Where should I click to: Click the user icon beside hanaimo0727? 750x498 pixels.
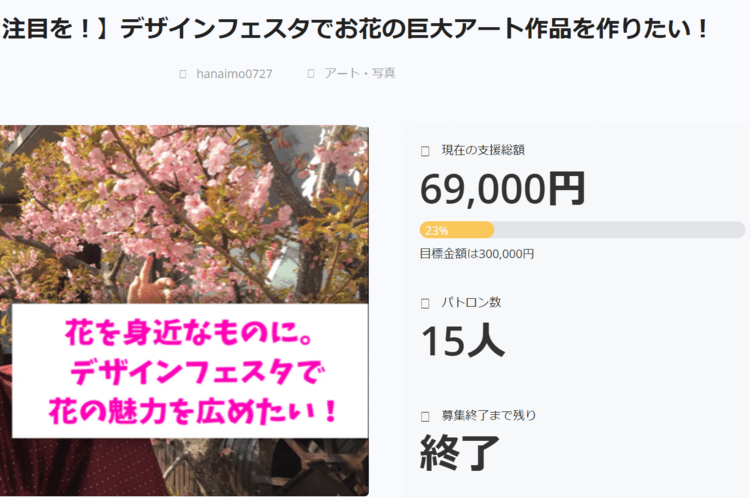(183, 74)
